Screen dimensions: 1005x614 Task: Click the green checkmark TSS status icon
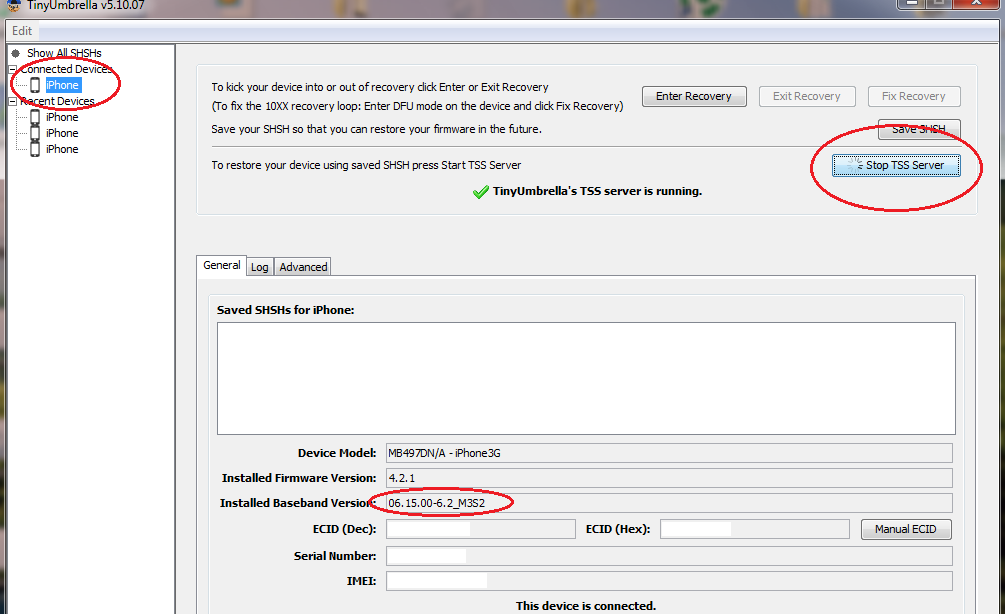click(481, 192)
